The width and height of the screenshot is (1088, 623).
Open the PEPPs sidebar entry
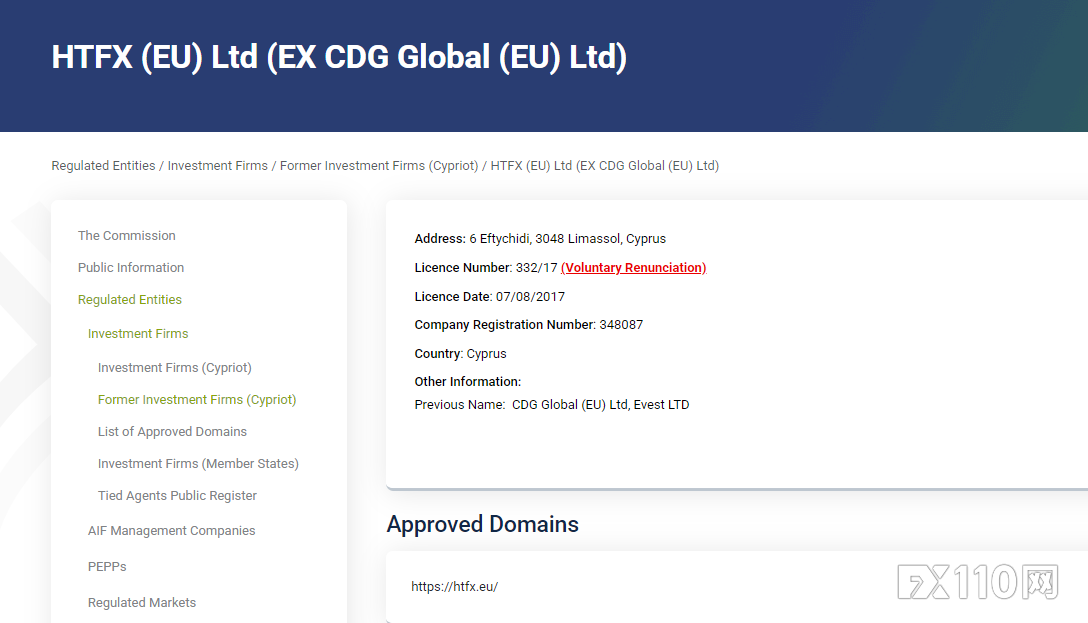tap(107, 567)
